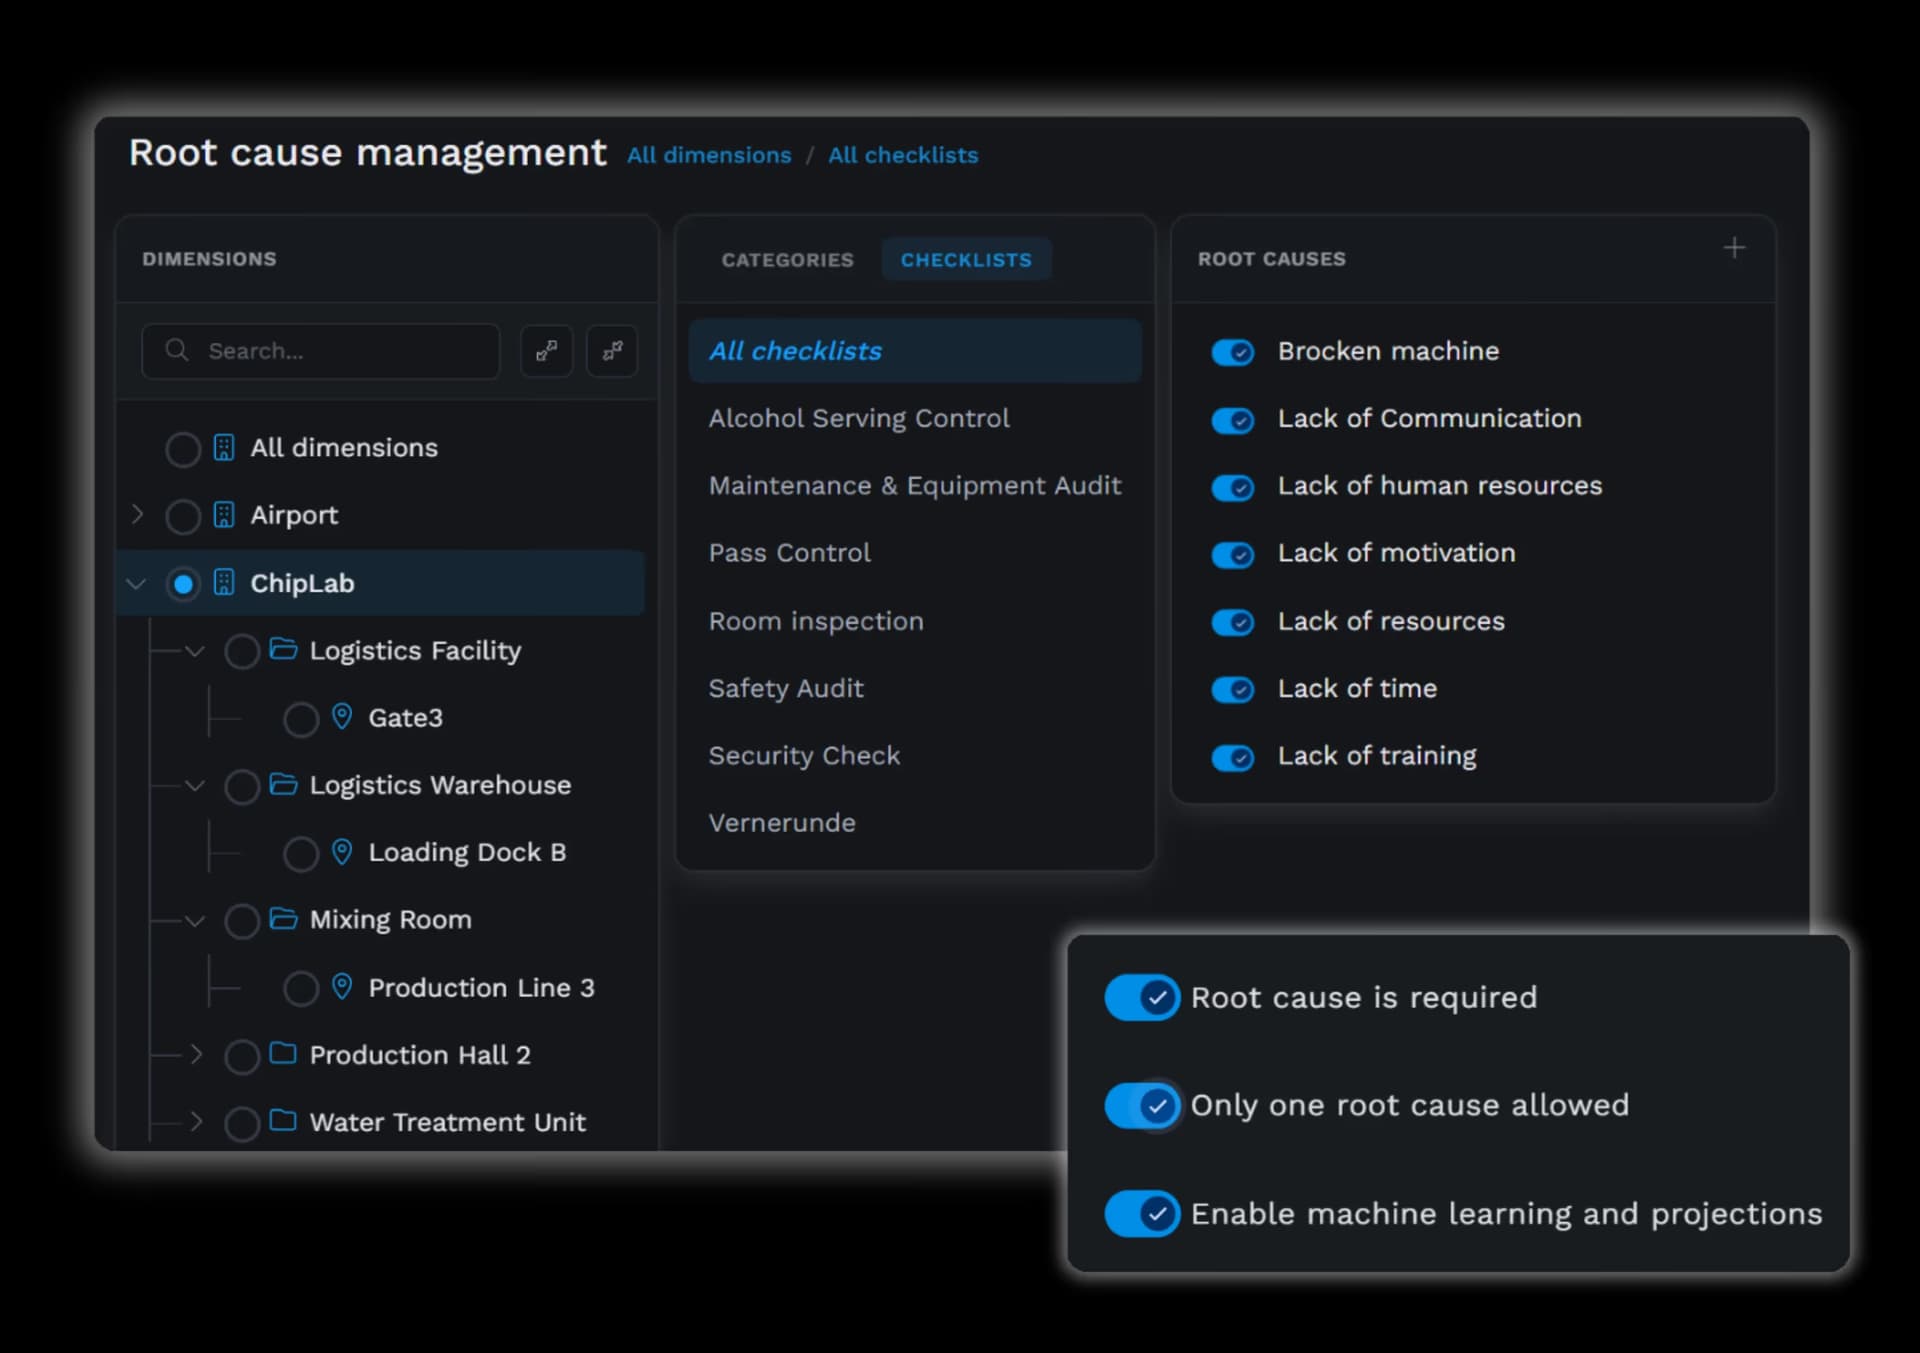Expand the Production Hall 2 node

[x=197, y=1054]
